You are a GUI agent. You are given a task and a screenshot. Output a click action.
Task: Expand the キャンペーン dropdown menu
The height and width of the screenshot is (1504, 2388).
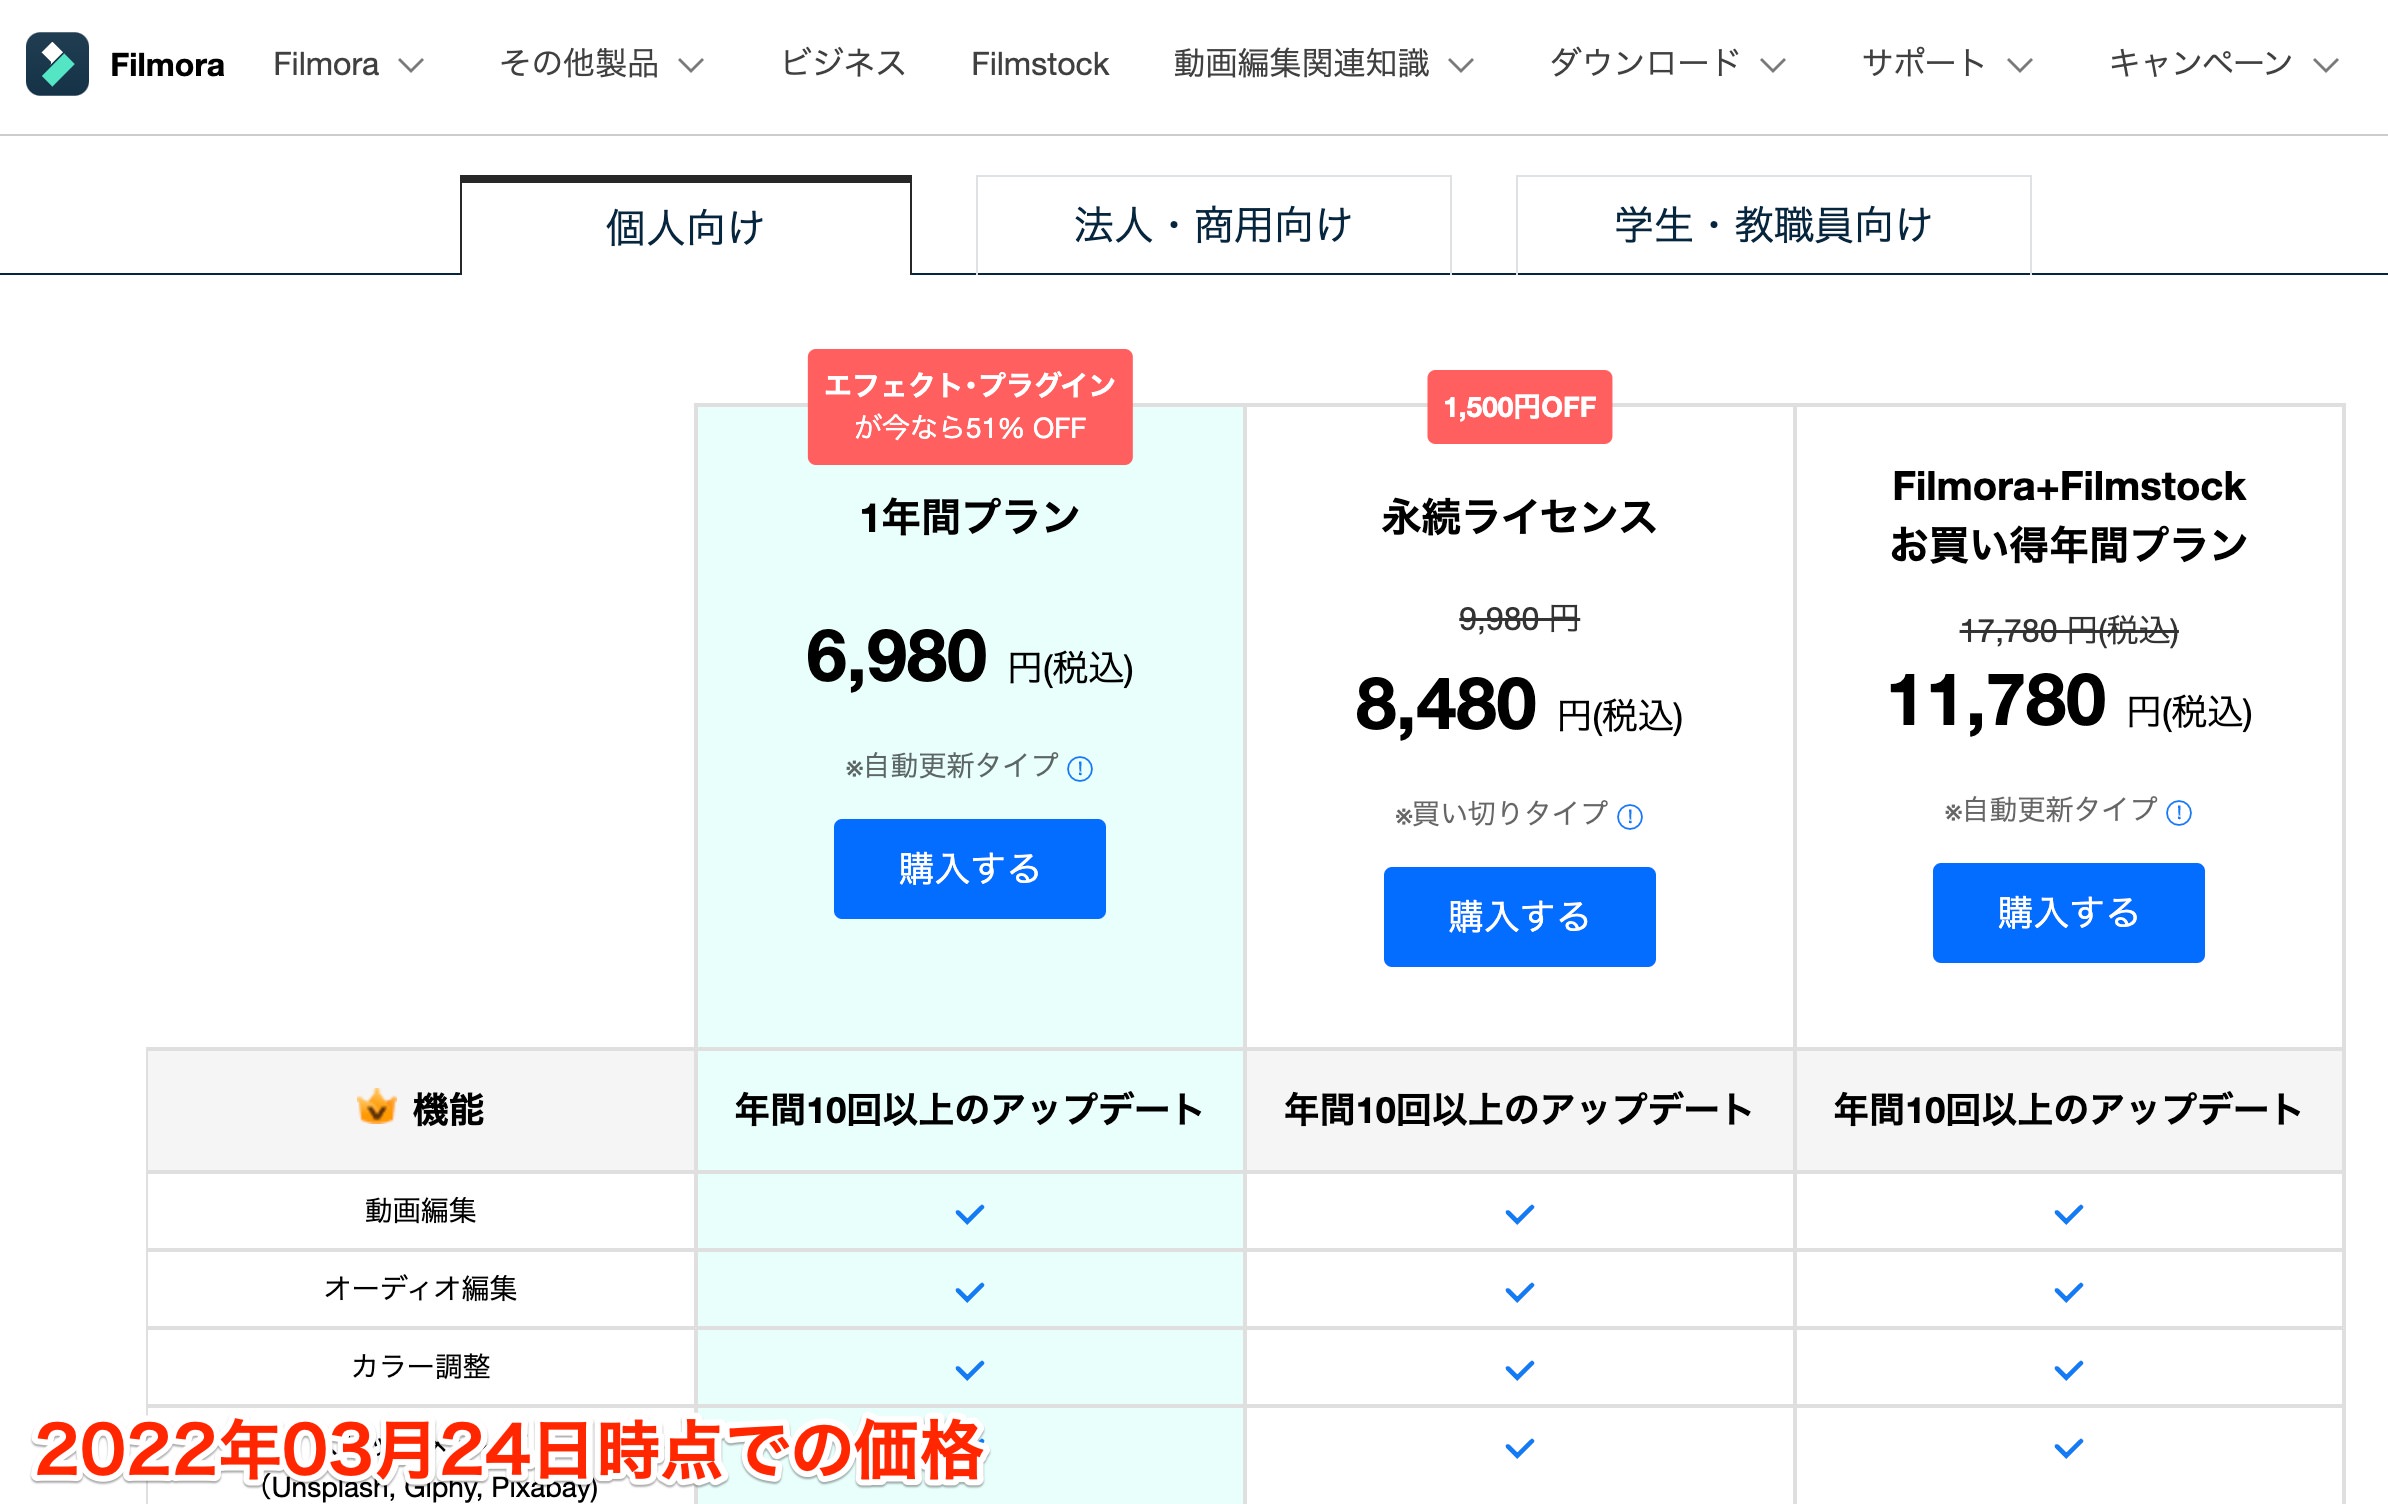(2224, 64)
